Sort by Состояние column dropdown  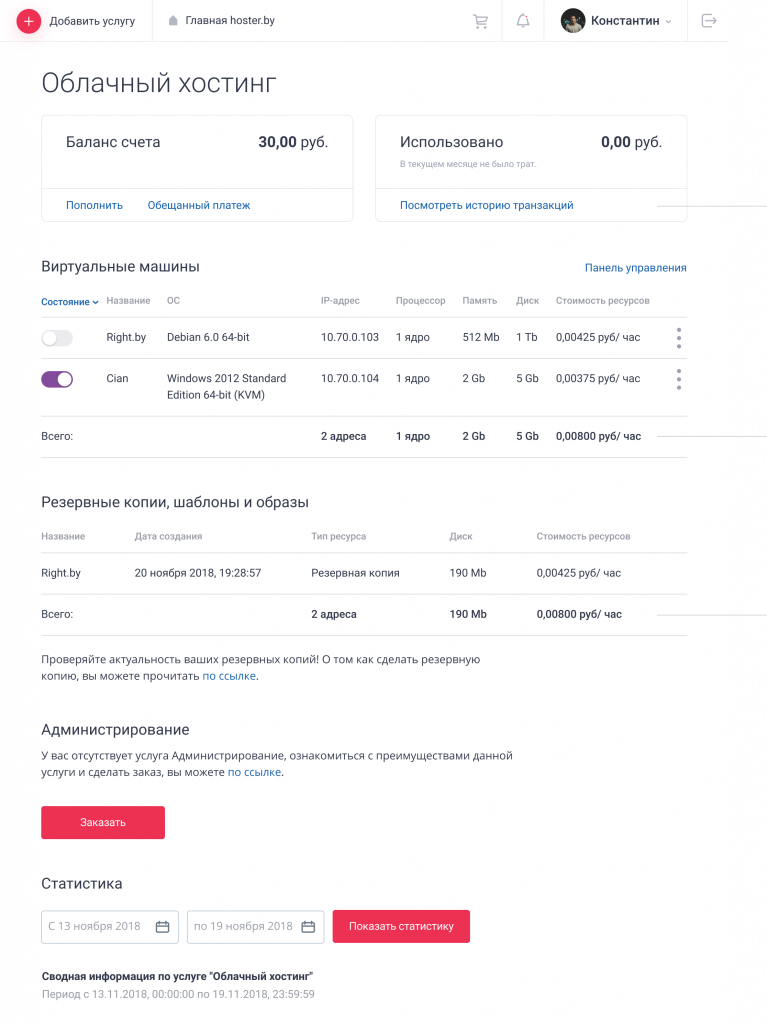pyautogui.click(x=70, y=302)
